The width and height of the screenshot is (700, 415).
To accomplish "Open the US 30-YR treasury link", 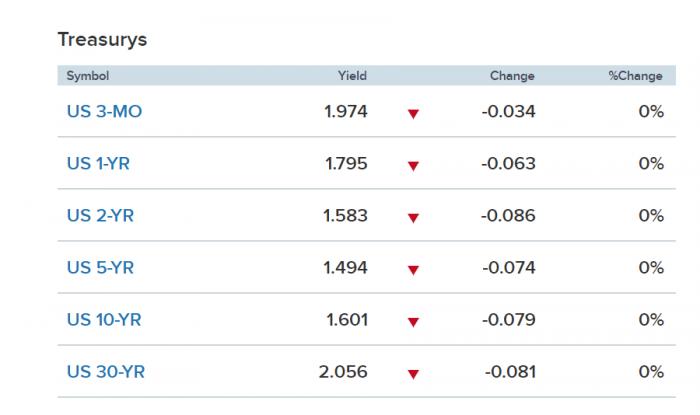I will coord(104,372).
